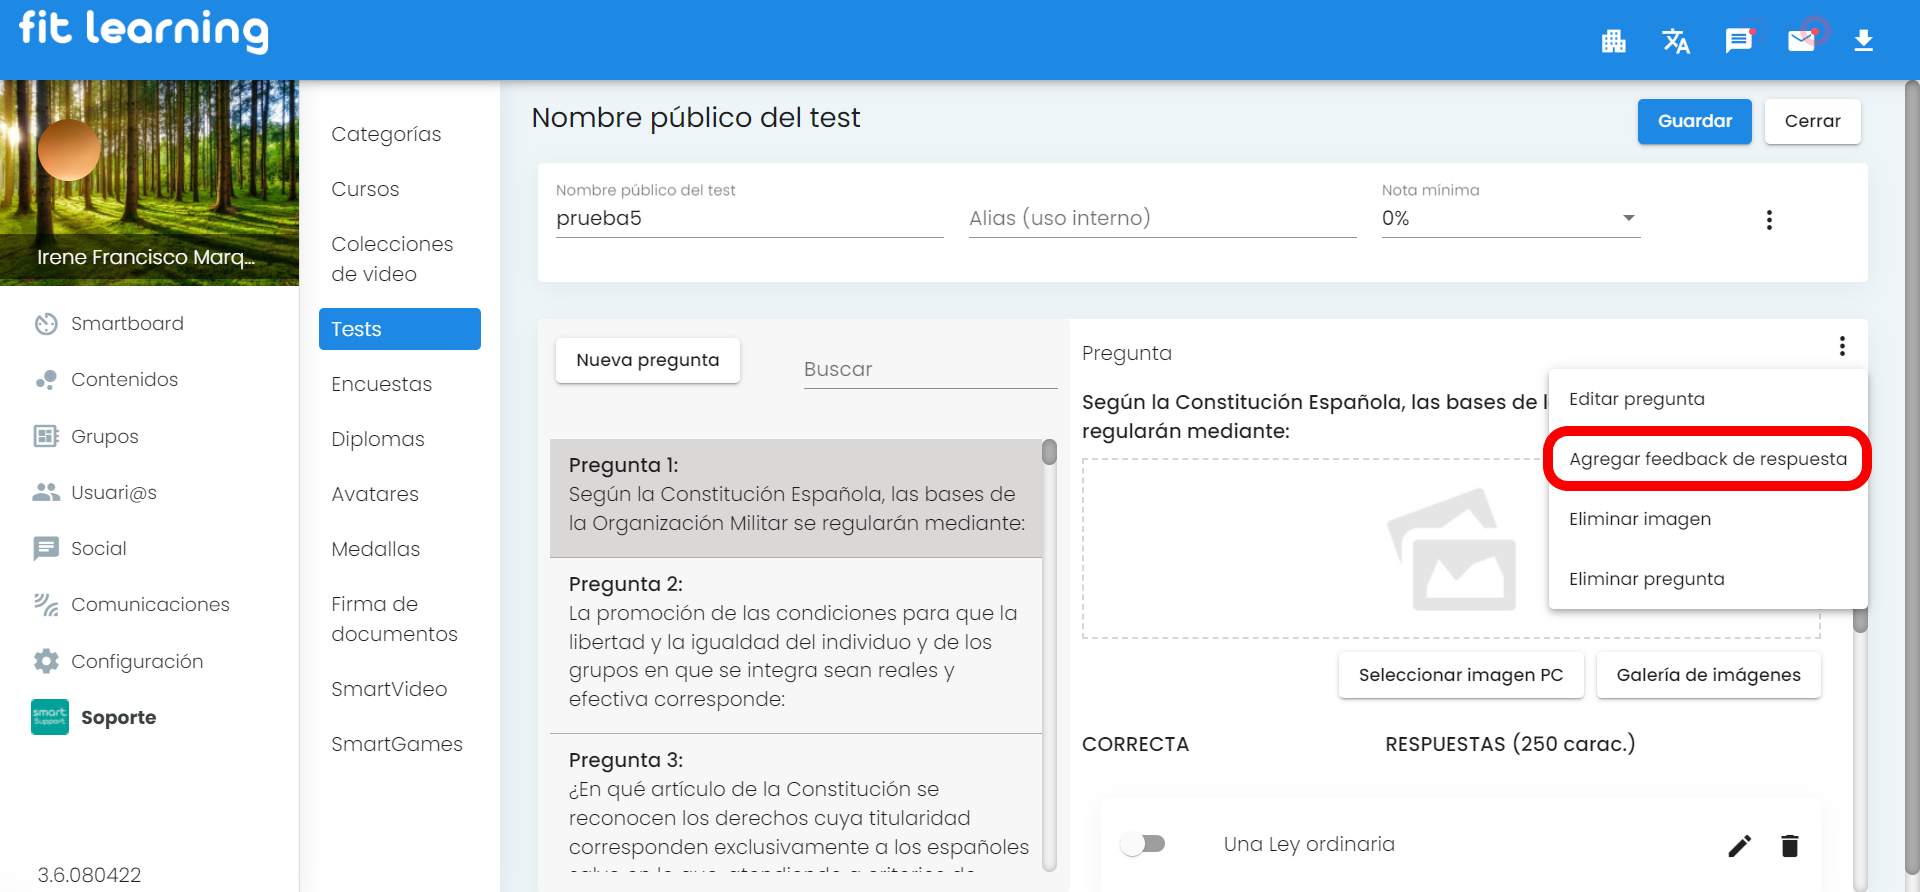Open the Soporte smart support icon

[50, 717]
